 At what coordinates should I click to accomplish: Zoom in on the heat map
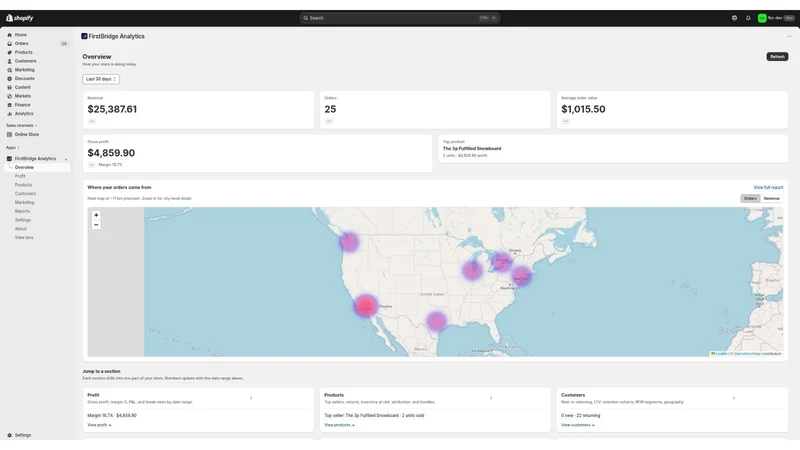coord(96,215)
